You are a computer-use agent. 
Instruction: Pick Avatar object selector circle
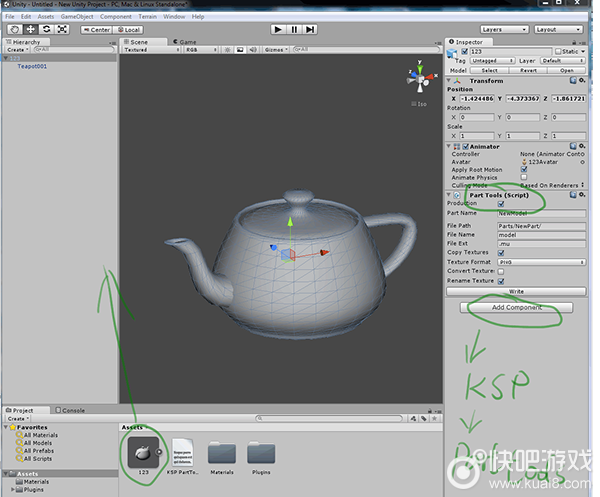pyautogui.click(x=582, y=162)
